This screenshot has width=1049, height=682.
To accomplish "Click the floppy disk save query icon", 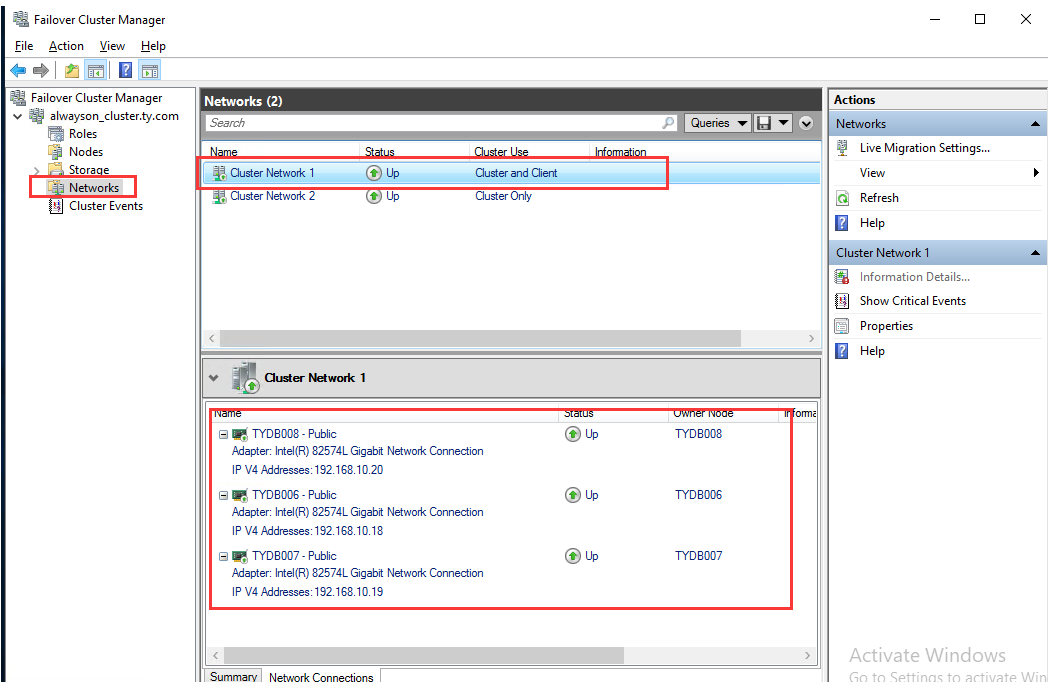I will coord(763,123).
